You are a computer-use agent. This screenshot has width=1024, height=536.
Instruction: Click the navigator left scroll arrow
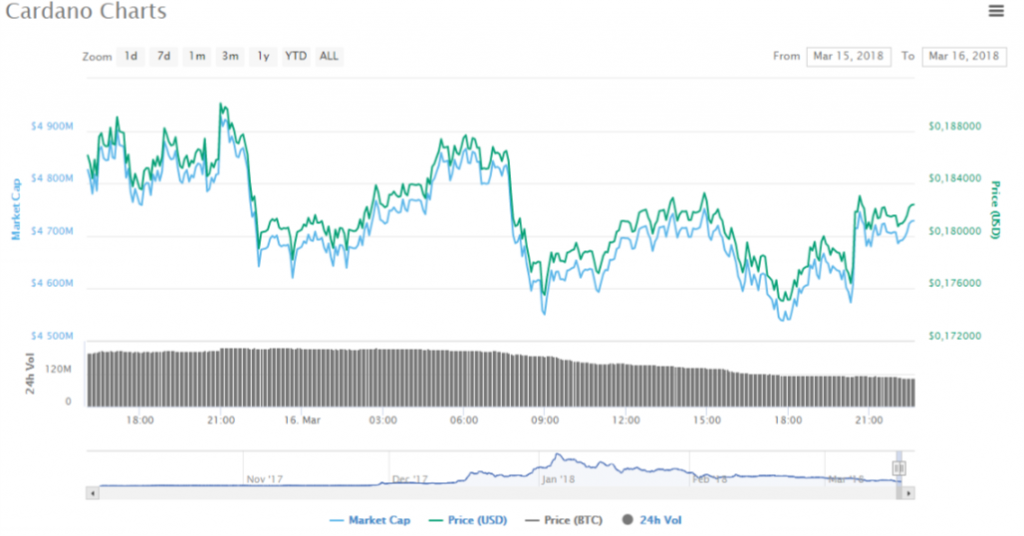92,494
